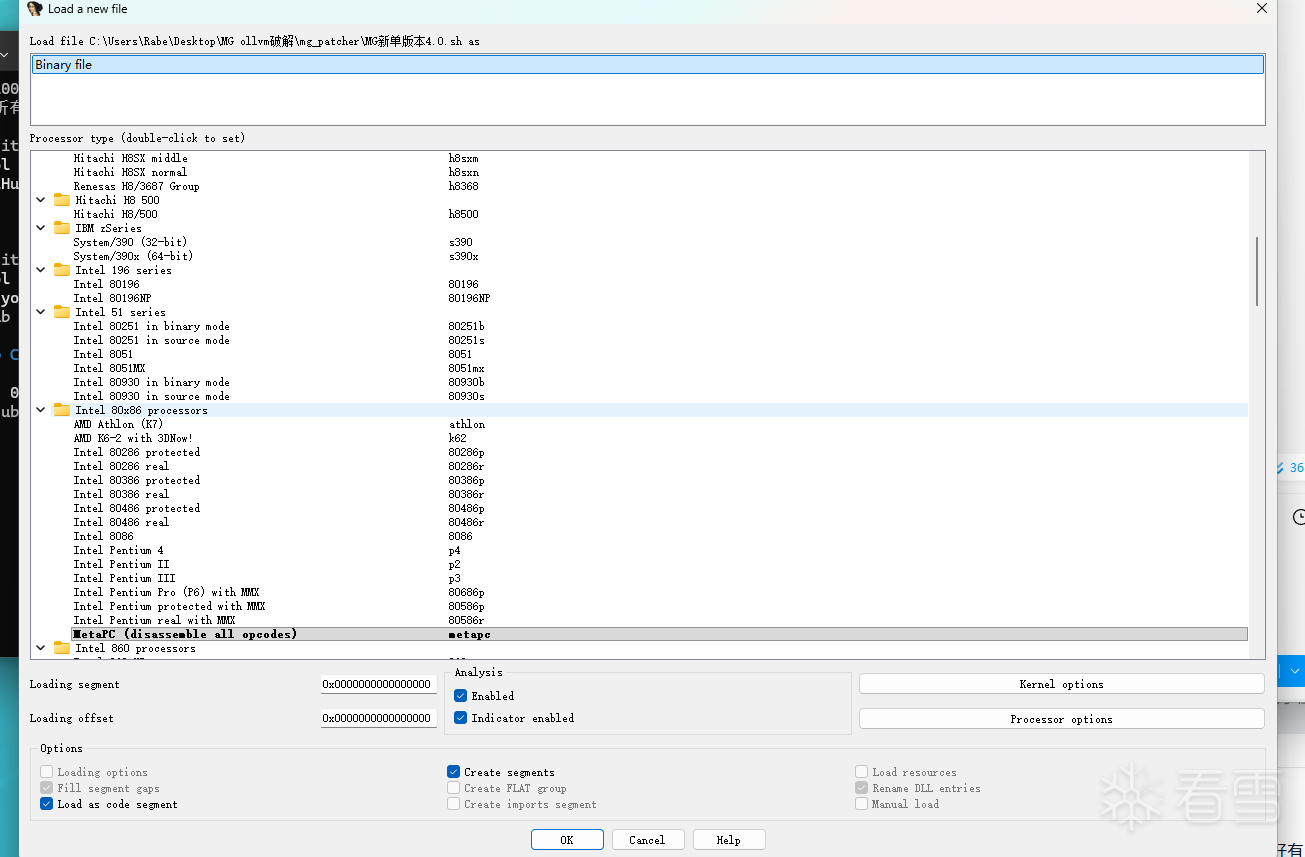1305x857 pixels.
Task: Confirm the dialog with OK
Action: click(x=567, y=840)
